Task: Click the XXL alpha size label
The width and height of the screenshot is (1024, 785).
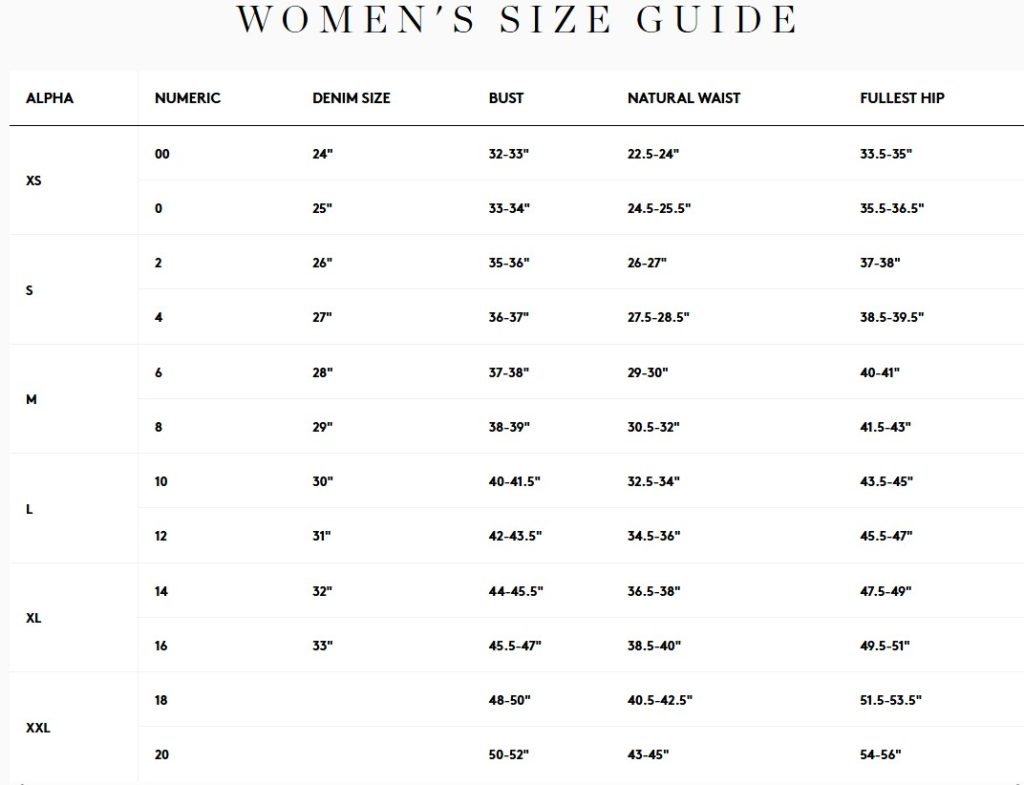Action: (x=38, y=728)
